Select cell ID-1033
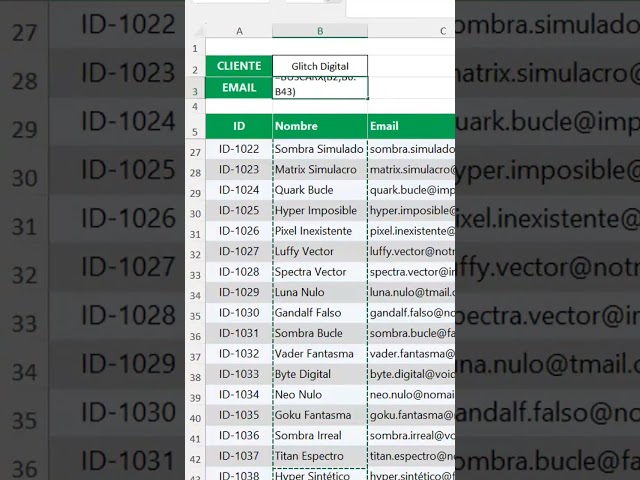 click(239, 374)
